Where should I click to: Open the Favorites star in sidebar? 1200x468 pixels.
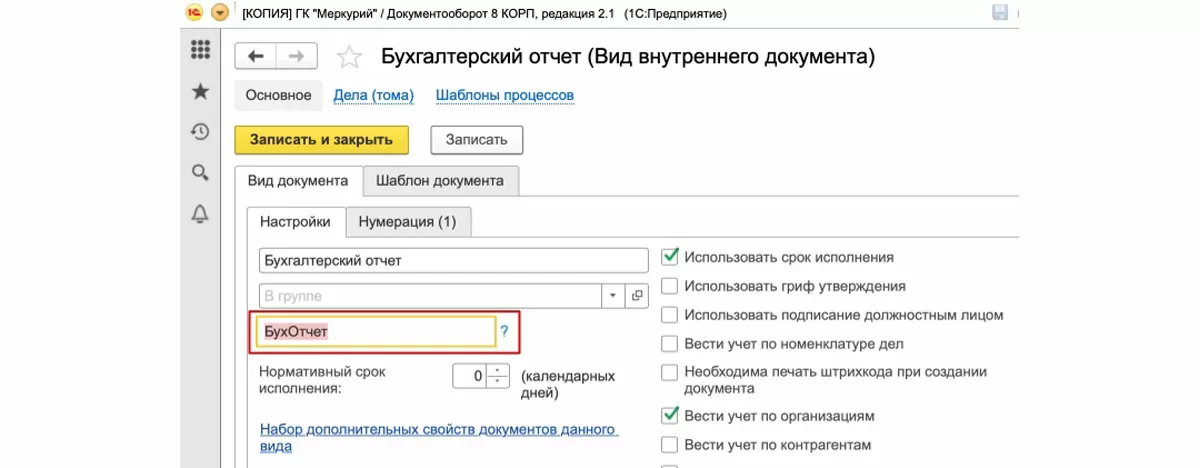coord(200,92)
